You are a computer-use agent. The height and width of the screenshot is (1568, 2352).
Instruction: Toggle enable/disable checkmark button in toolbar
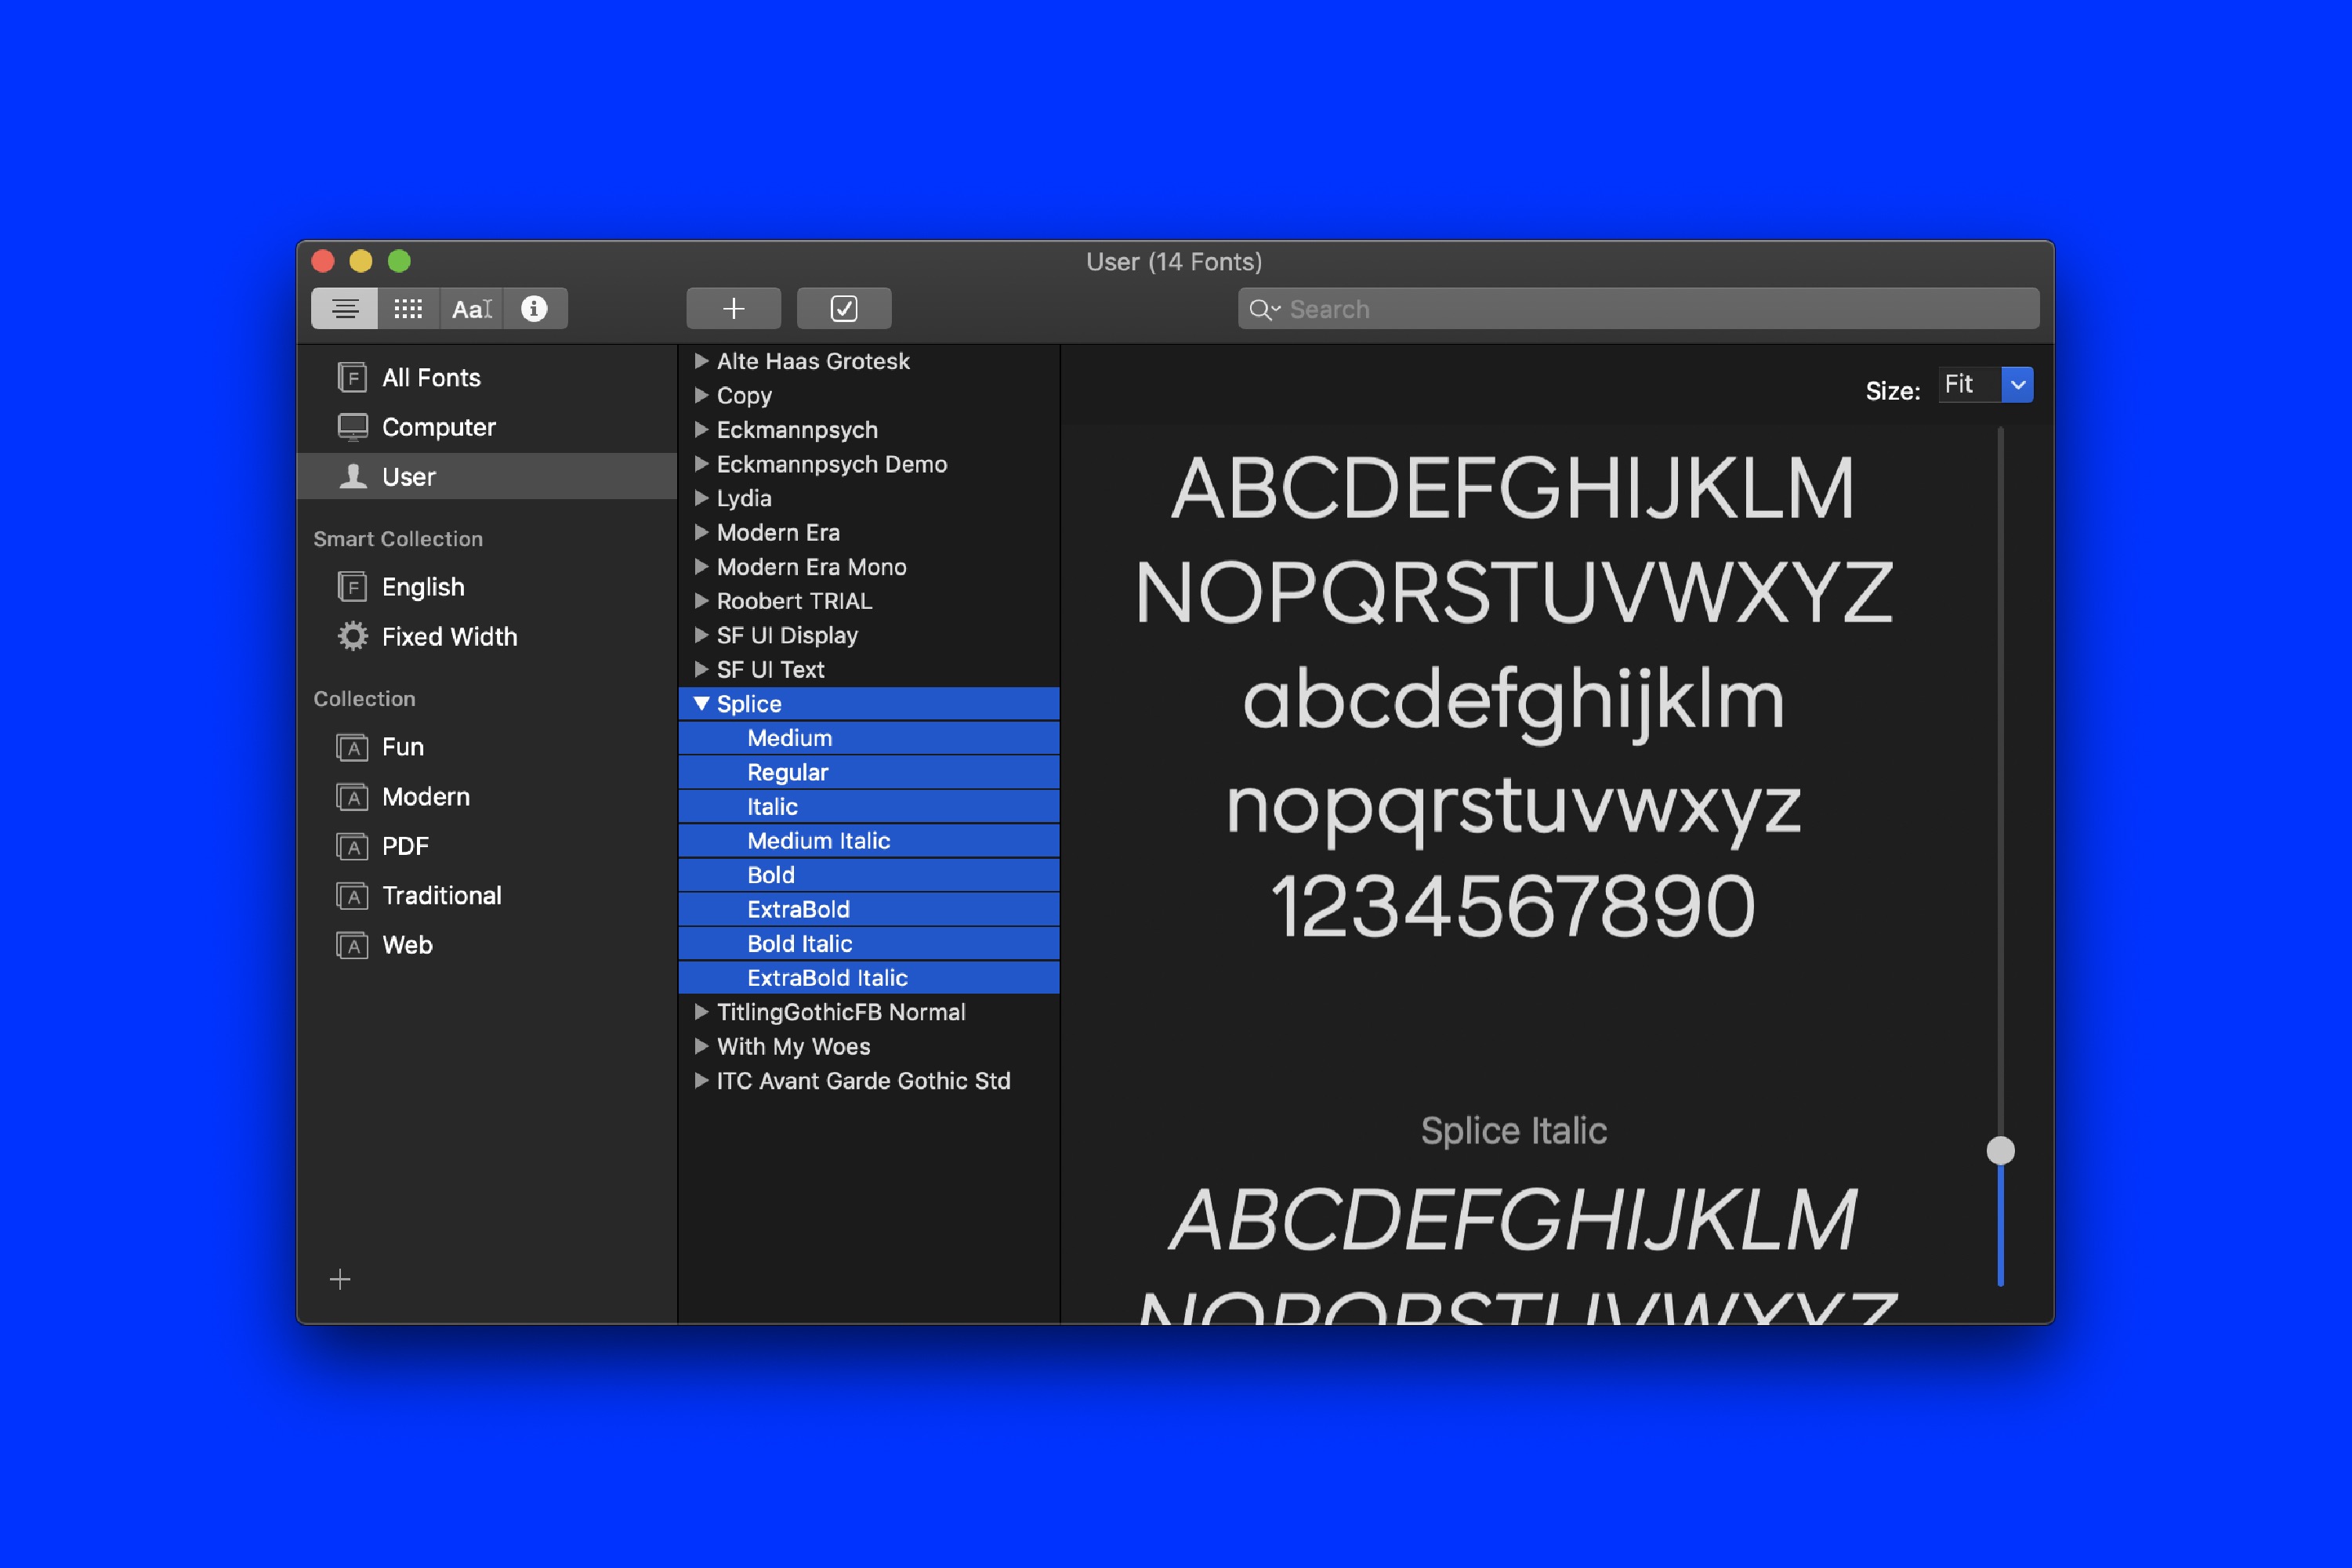tap(843, 309)
